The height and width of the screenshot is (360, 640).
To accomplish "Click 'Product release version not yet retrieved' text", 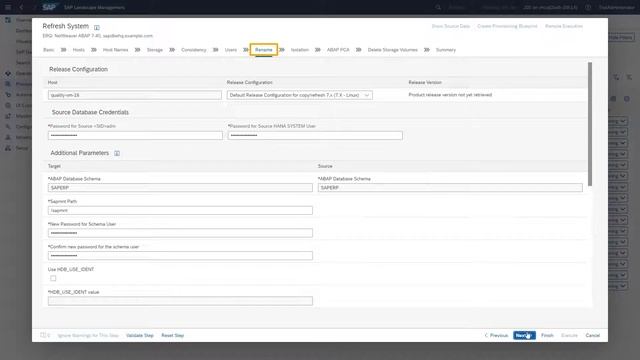I will pyautogui.click(x=450, y=95).
